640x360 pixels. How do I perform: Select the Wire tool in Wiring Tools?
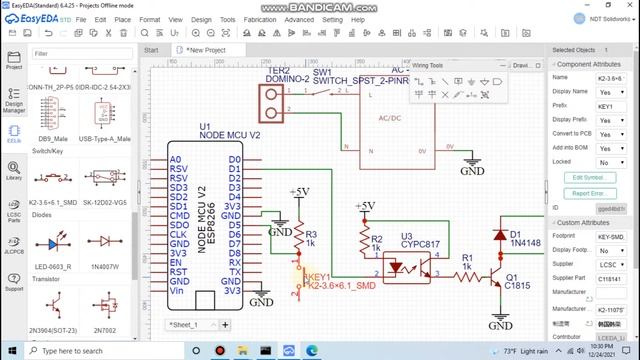tap(419, 82)
